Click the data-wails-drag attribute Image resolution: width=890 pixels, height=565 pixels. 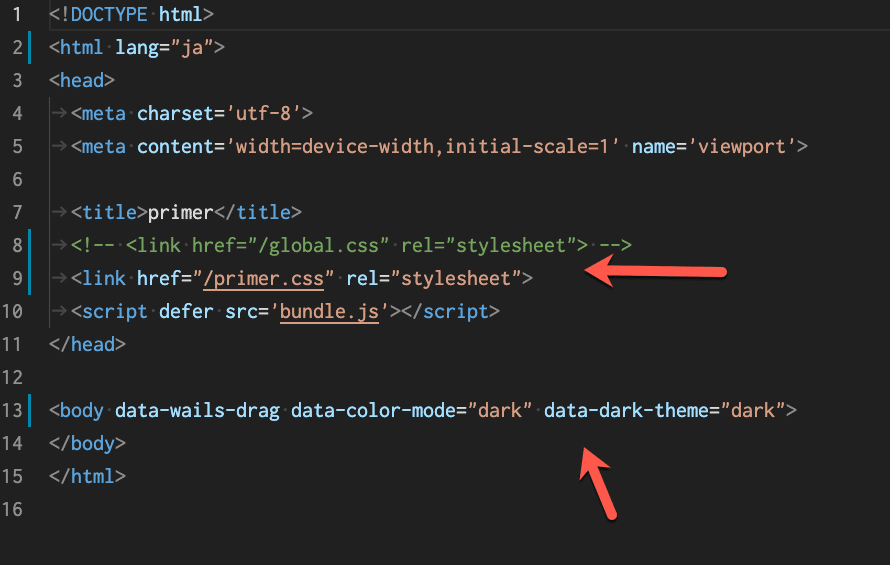pyautogui.click(x=198, y=410)
